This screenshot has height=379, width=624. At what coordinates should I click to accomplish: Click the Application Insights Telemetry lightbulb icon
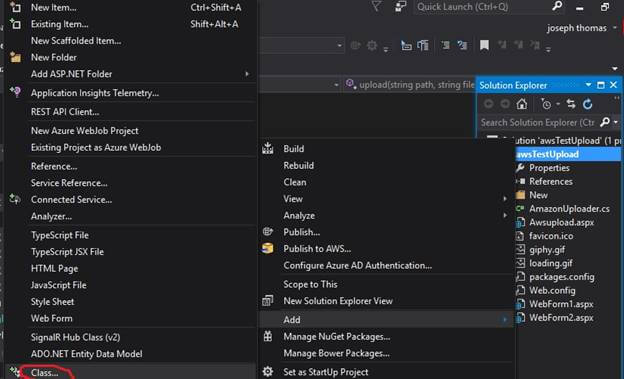pyautogui.click(x=15, y=92)
